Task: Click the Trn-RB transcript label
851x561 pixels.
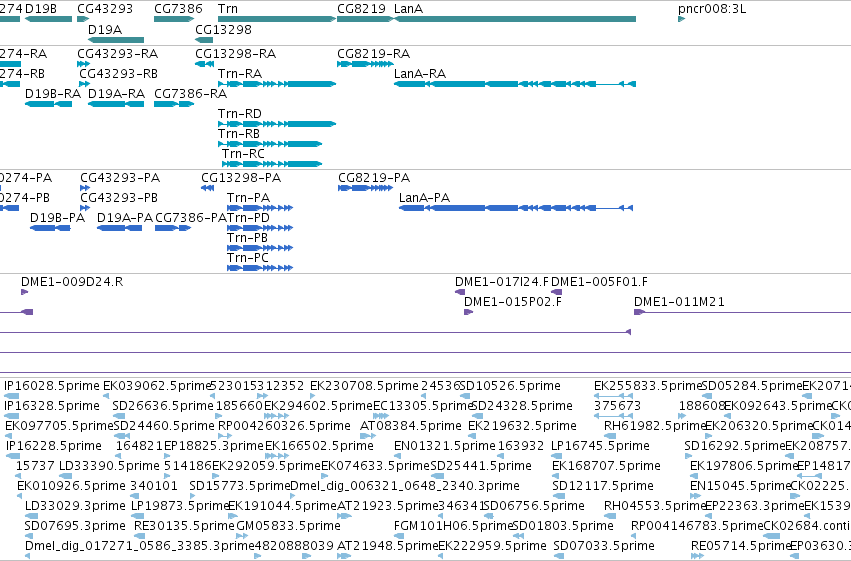Action: click(x=239, y=134)
